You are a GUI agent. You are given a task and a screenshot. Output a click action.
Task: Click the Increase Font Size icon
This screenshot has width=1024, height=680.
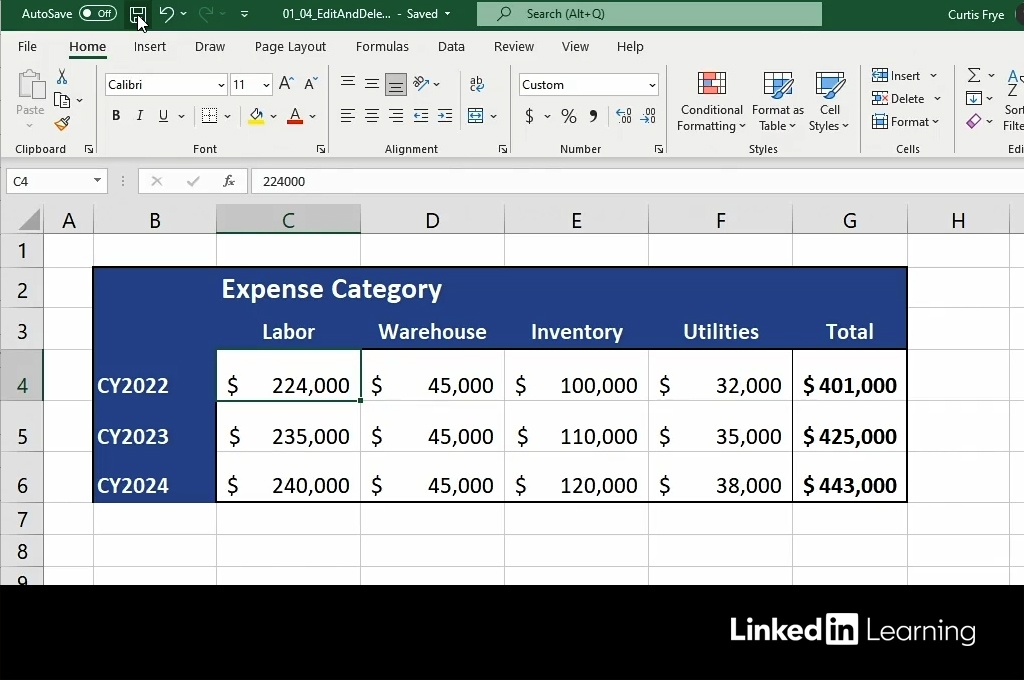coord(287,85)
